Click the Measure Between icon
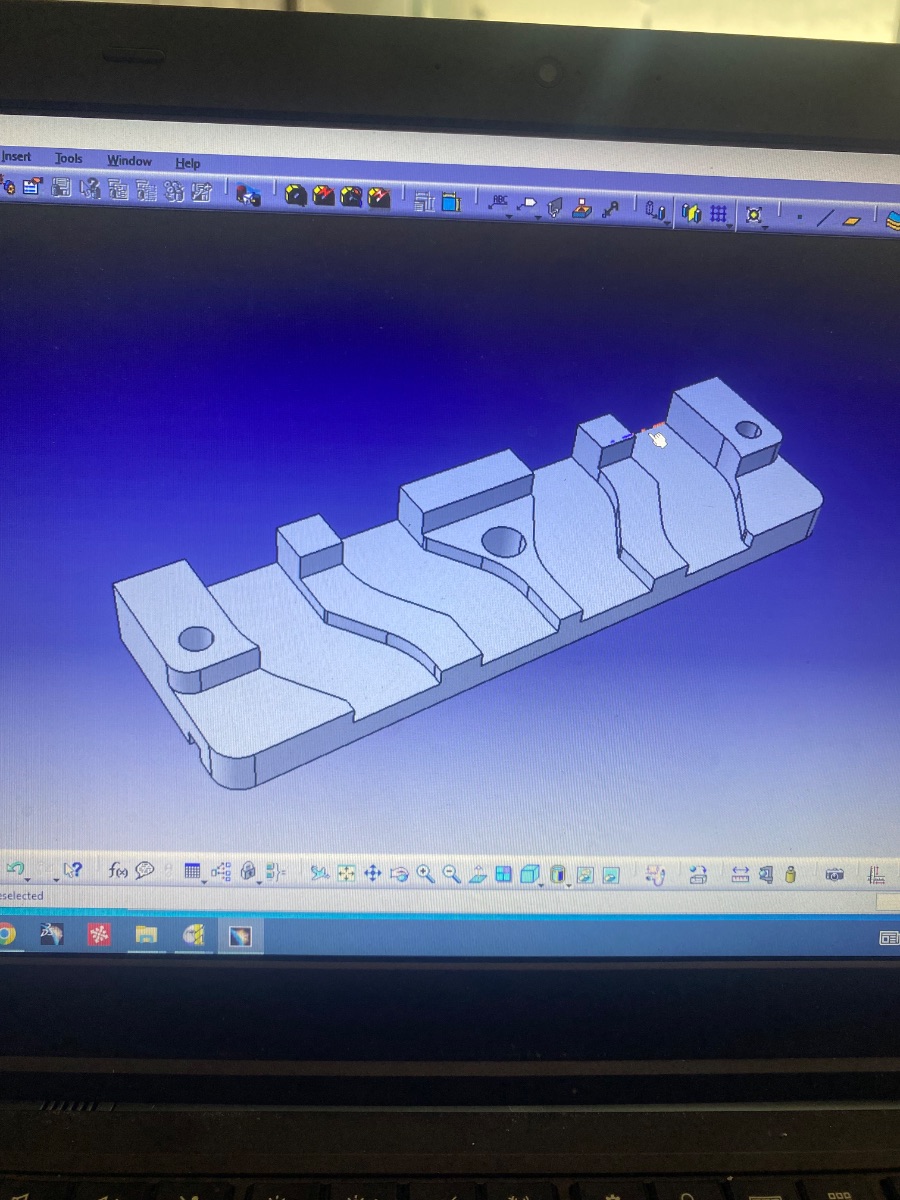900x1200 pixels. point(740,875)
